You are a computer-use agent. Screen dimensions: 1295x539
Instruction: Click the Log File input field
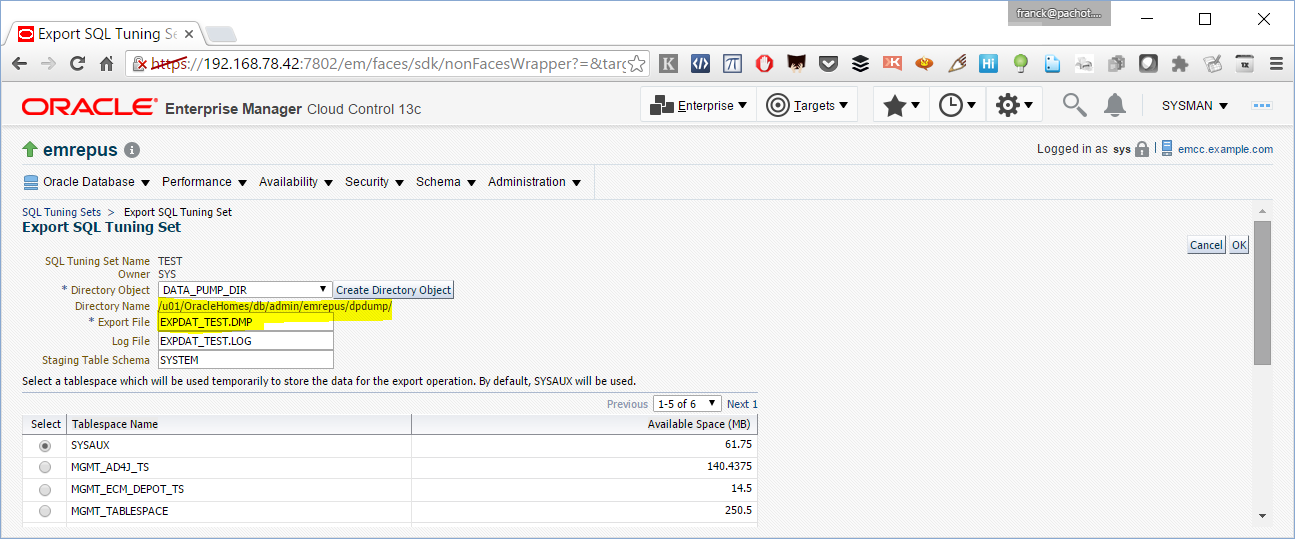[x=245, y=341]
